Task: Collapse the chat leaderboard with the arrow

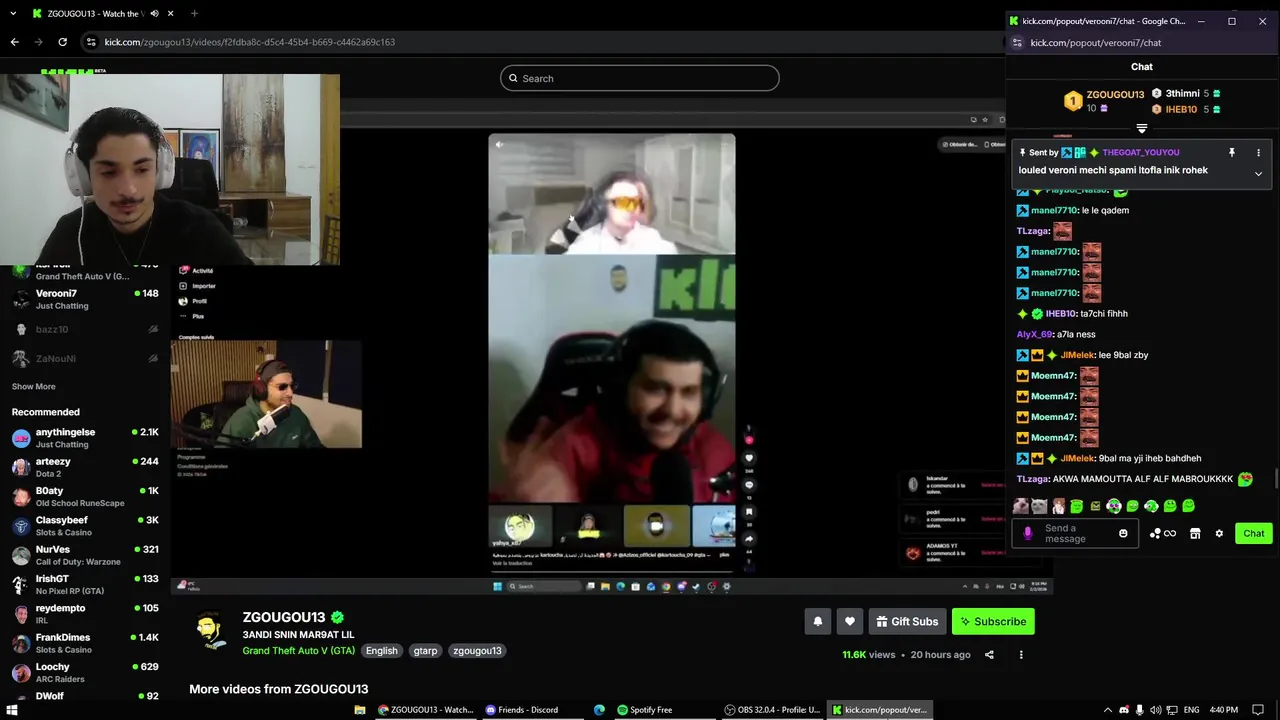Action: [x=1141, y=128]
